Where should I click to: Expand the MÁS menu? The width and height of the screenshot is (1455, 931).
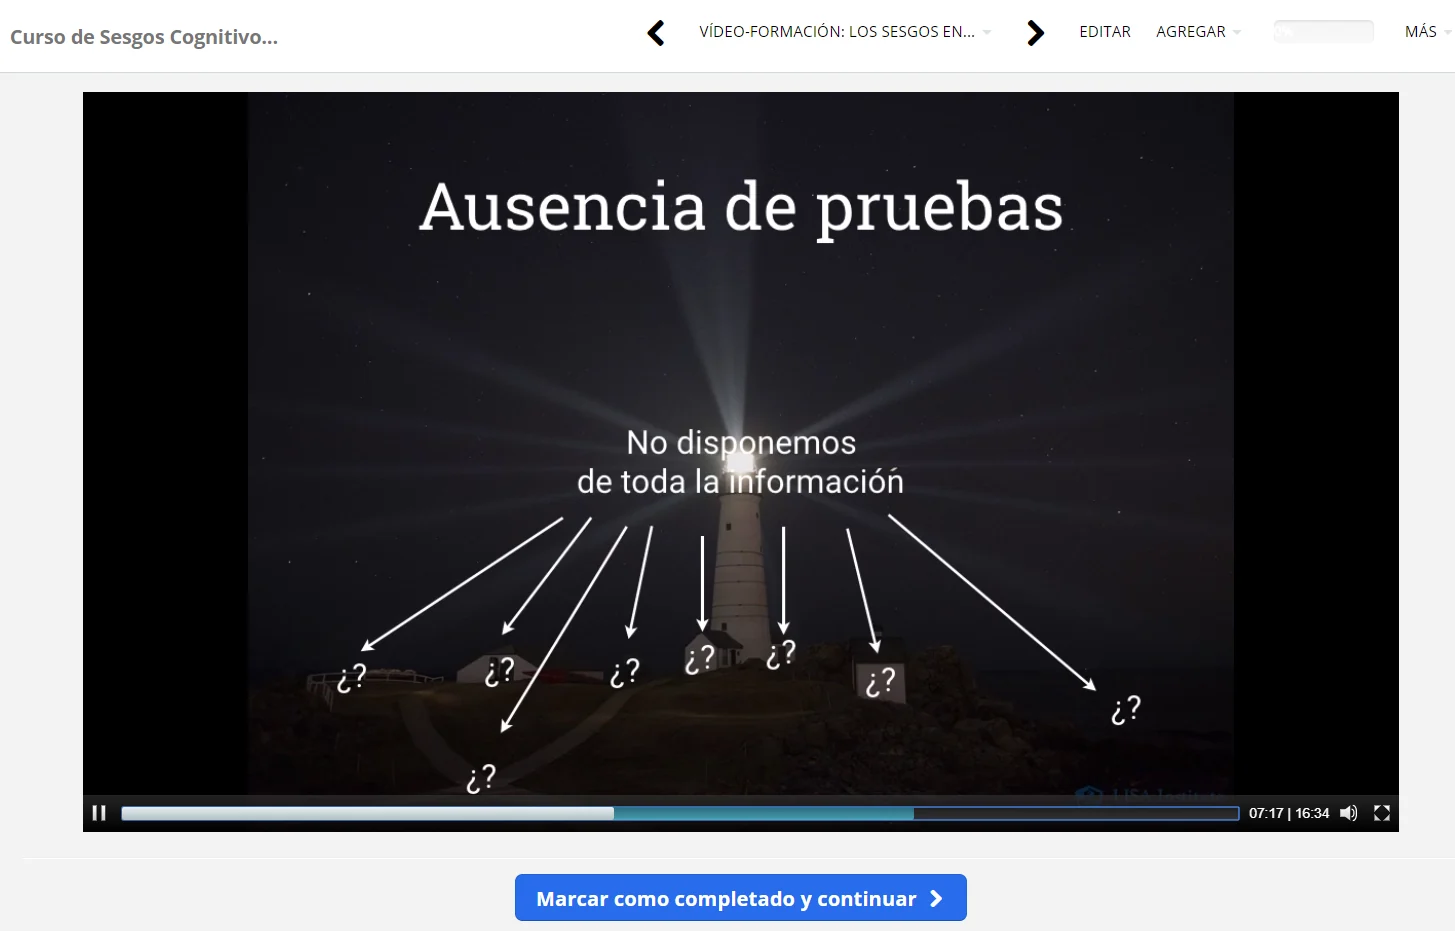pos(1427,32)
